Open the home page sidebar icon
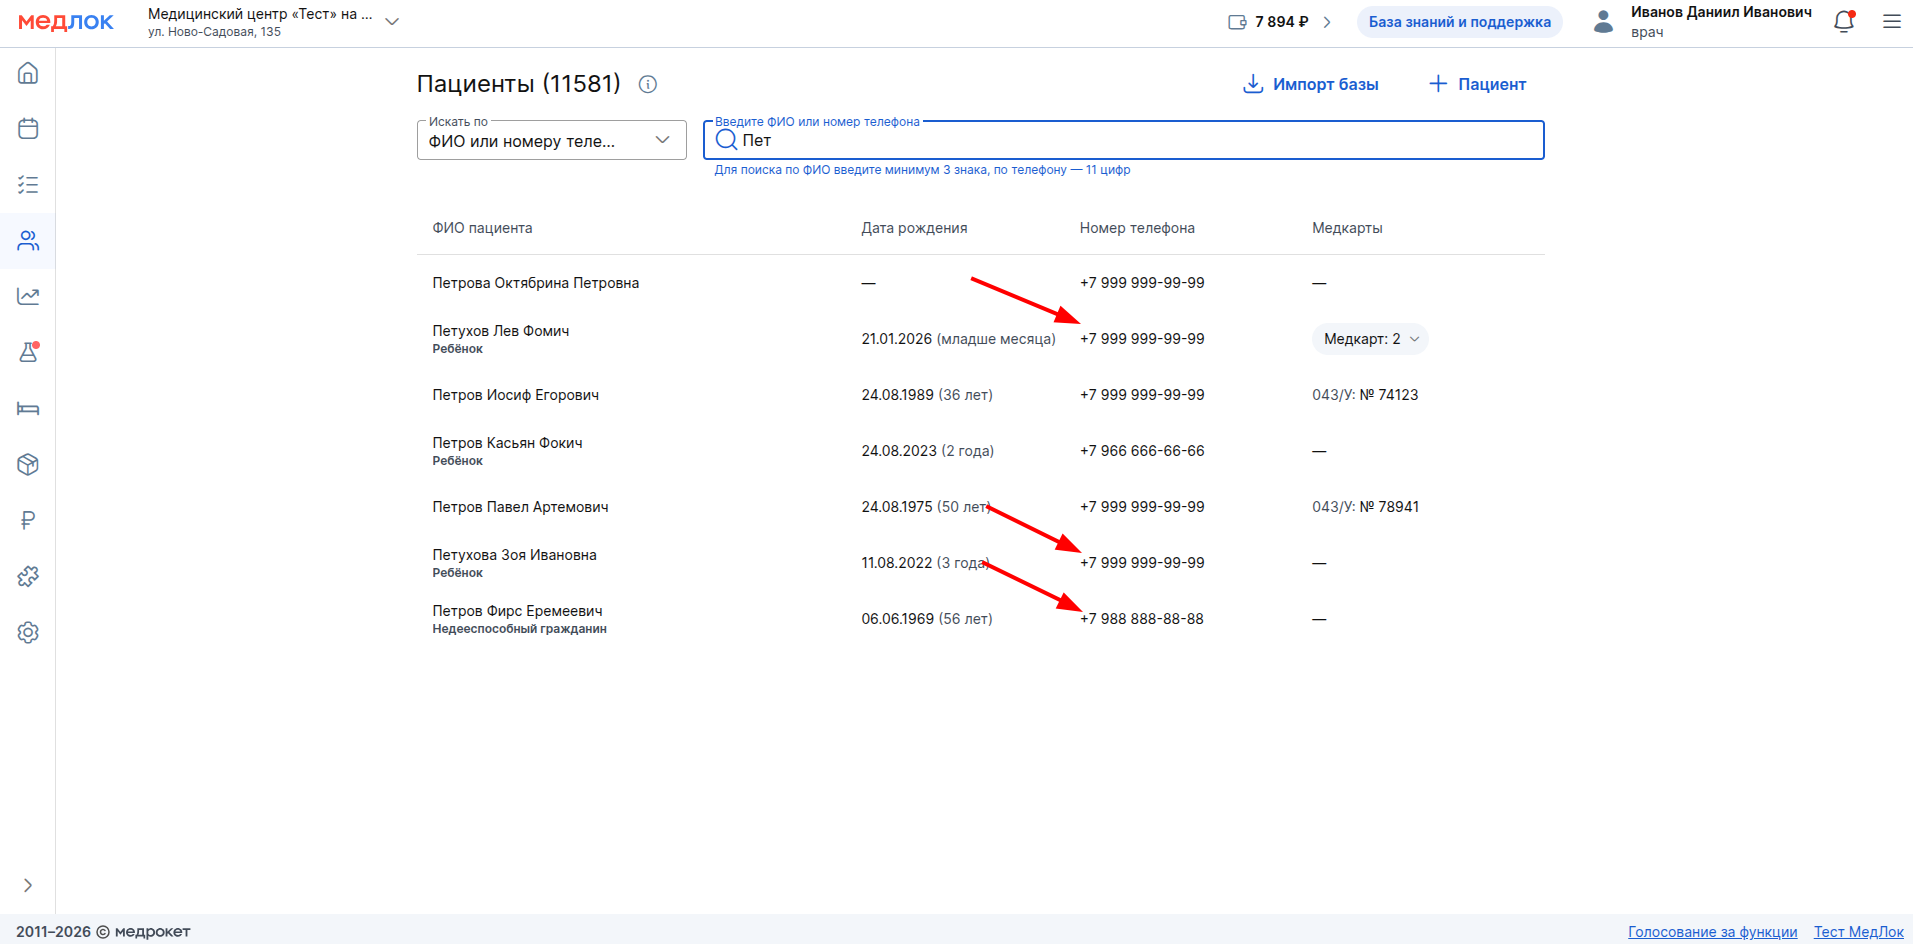Image resolution: width=1913 pixels, height=944 pixels. [28, 73]
